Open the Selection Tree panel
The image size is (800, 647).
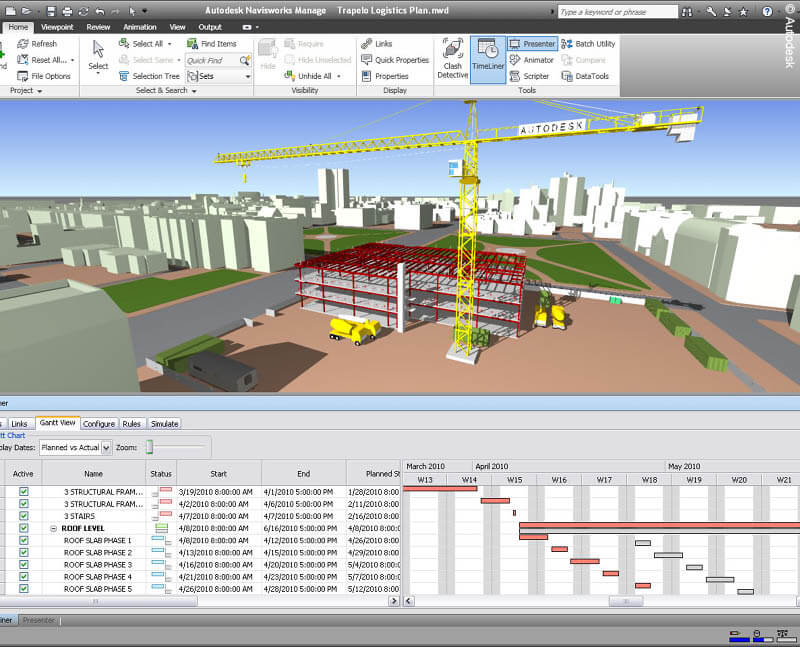point(149,76)
